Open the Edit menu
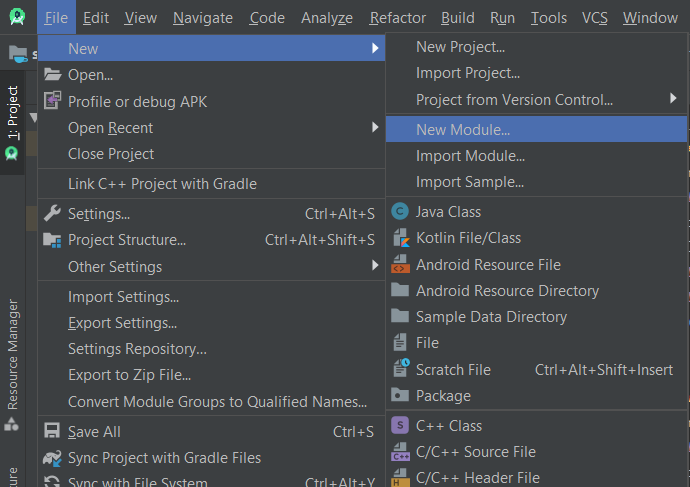This screenshot has height=487, width=690. [x=95, y=18]
